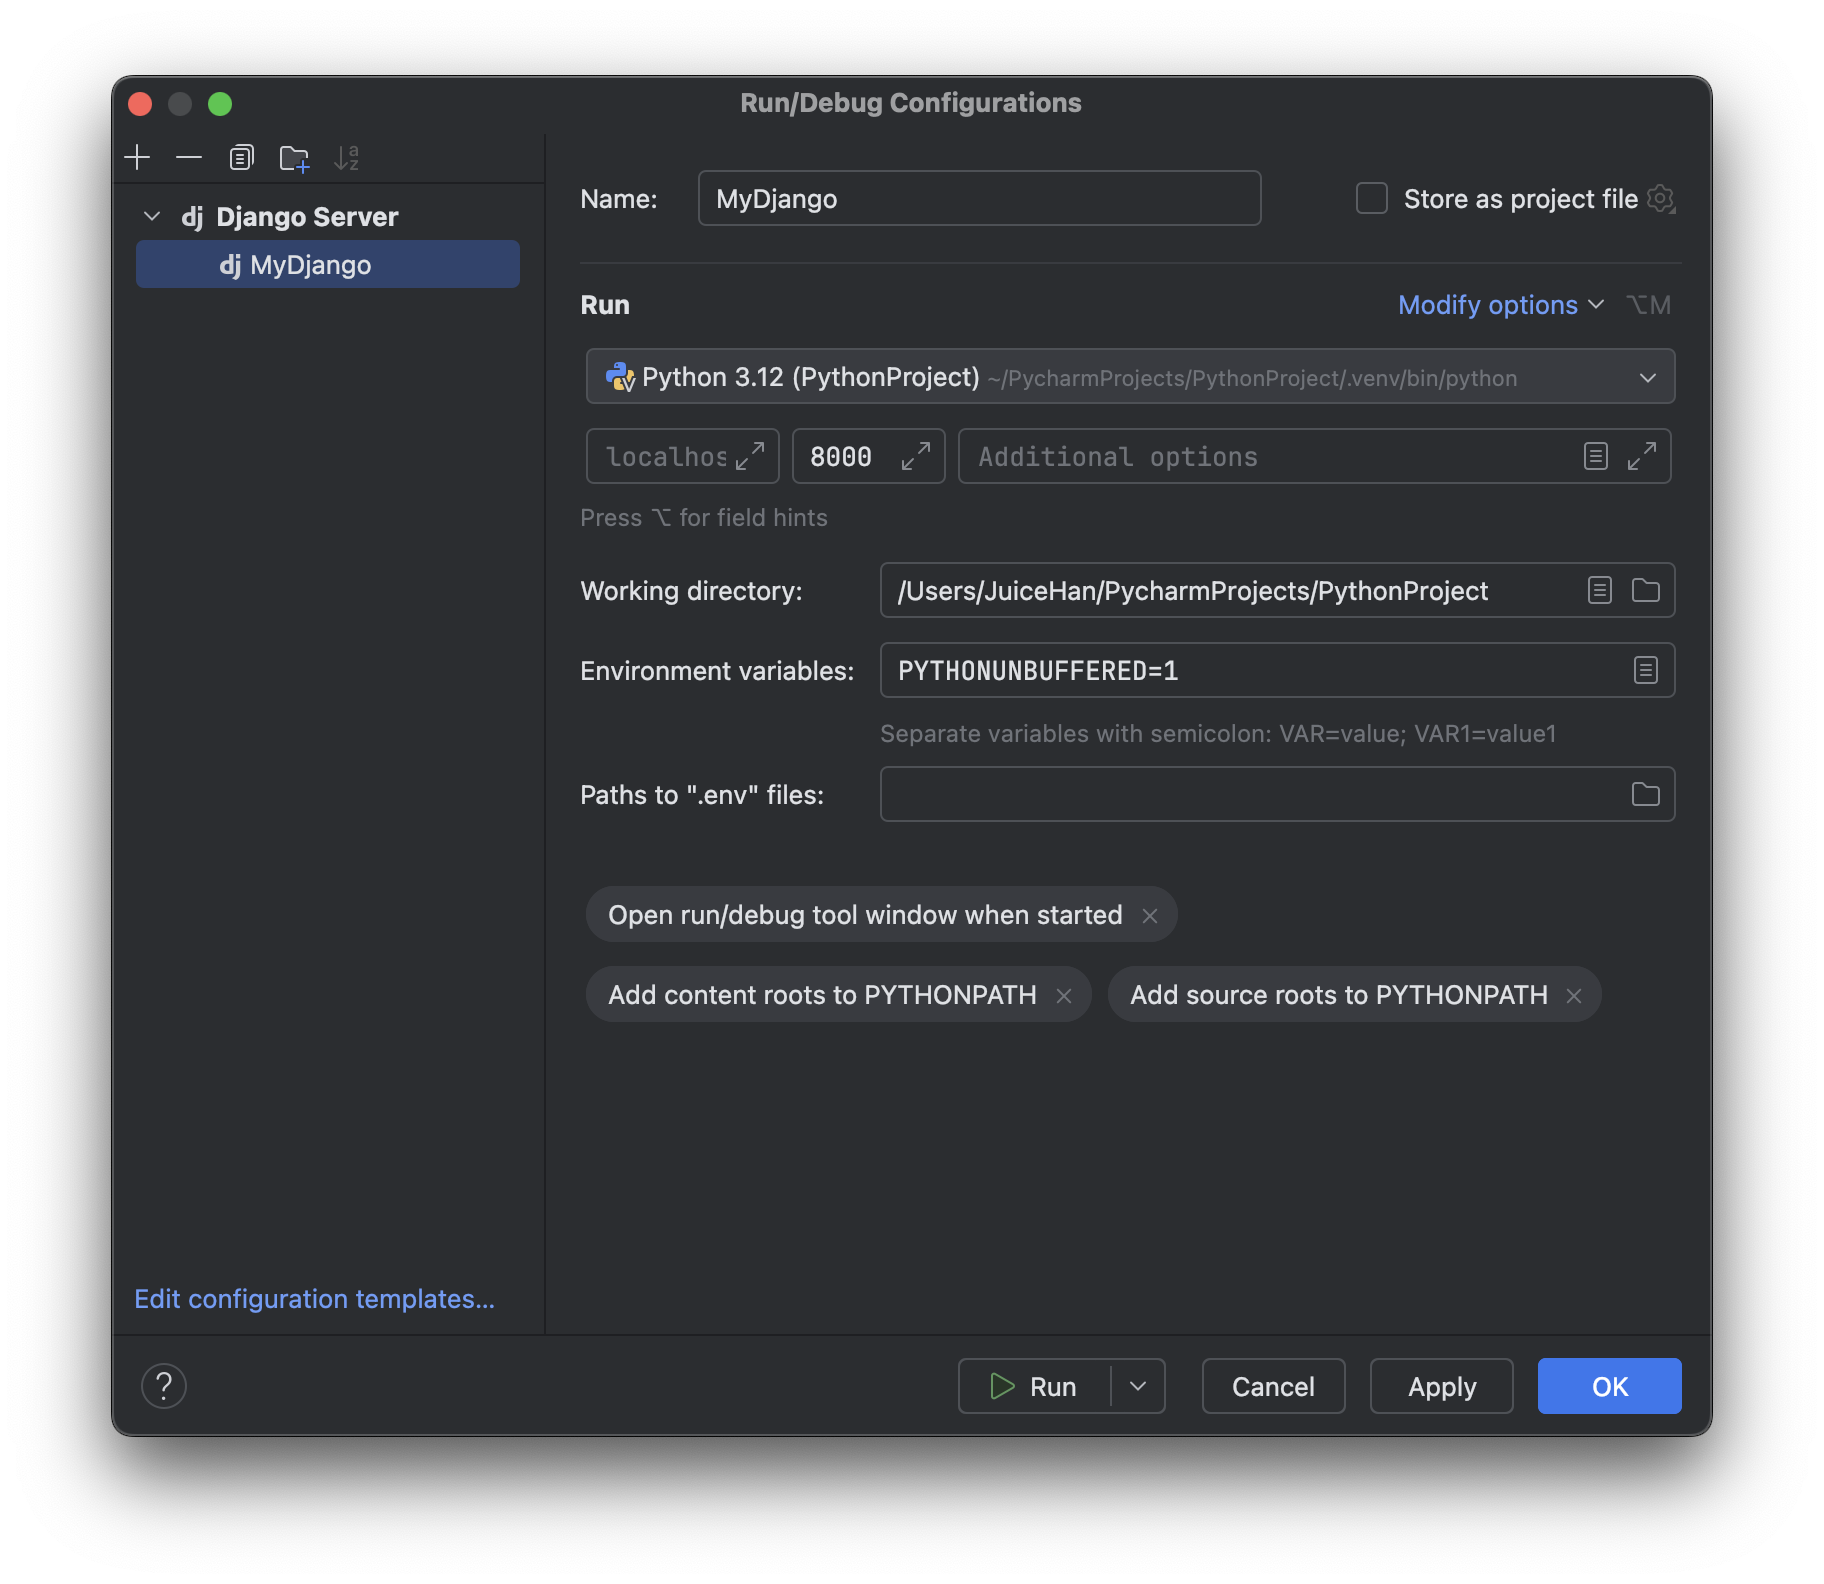Insert macros in Additional options
The height and width of the screenshot is (1584, 1824).
click(1596, 456)
